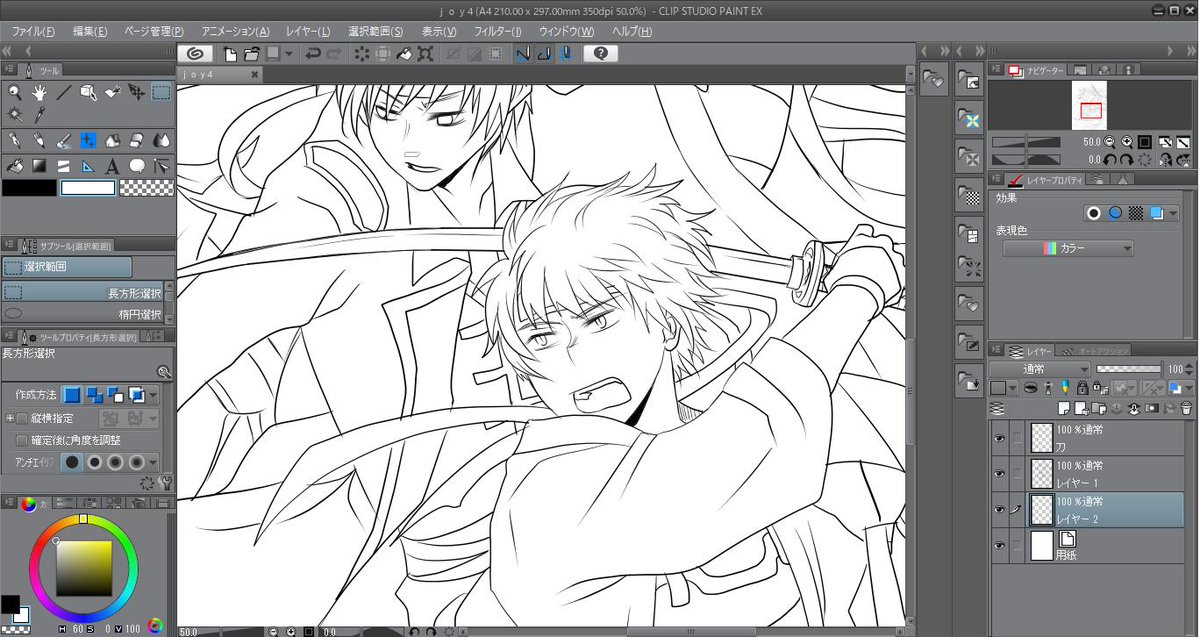
Task: Open the 編集(E) menu
Action: 90,31
